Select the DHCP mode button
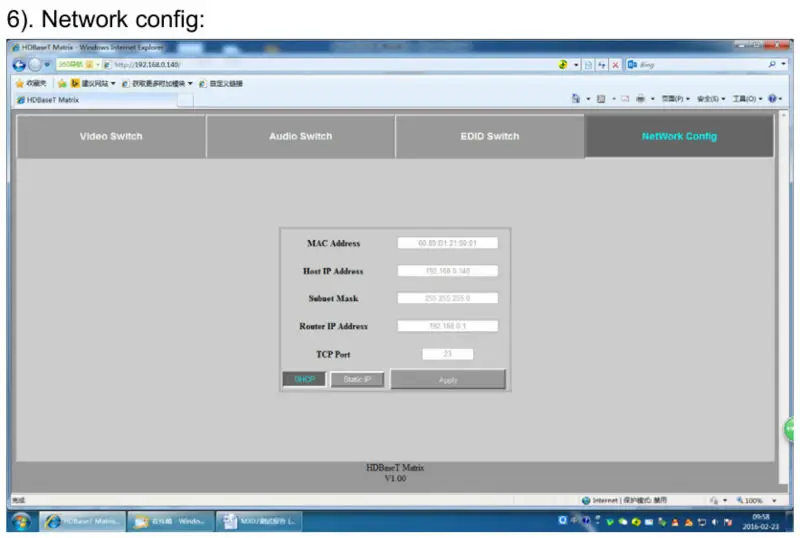 (304, 379)
